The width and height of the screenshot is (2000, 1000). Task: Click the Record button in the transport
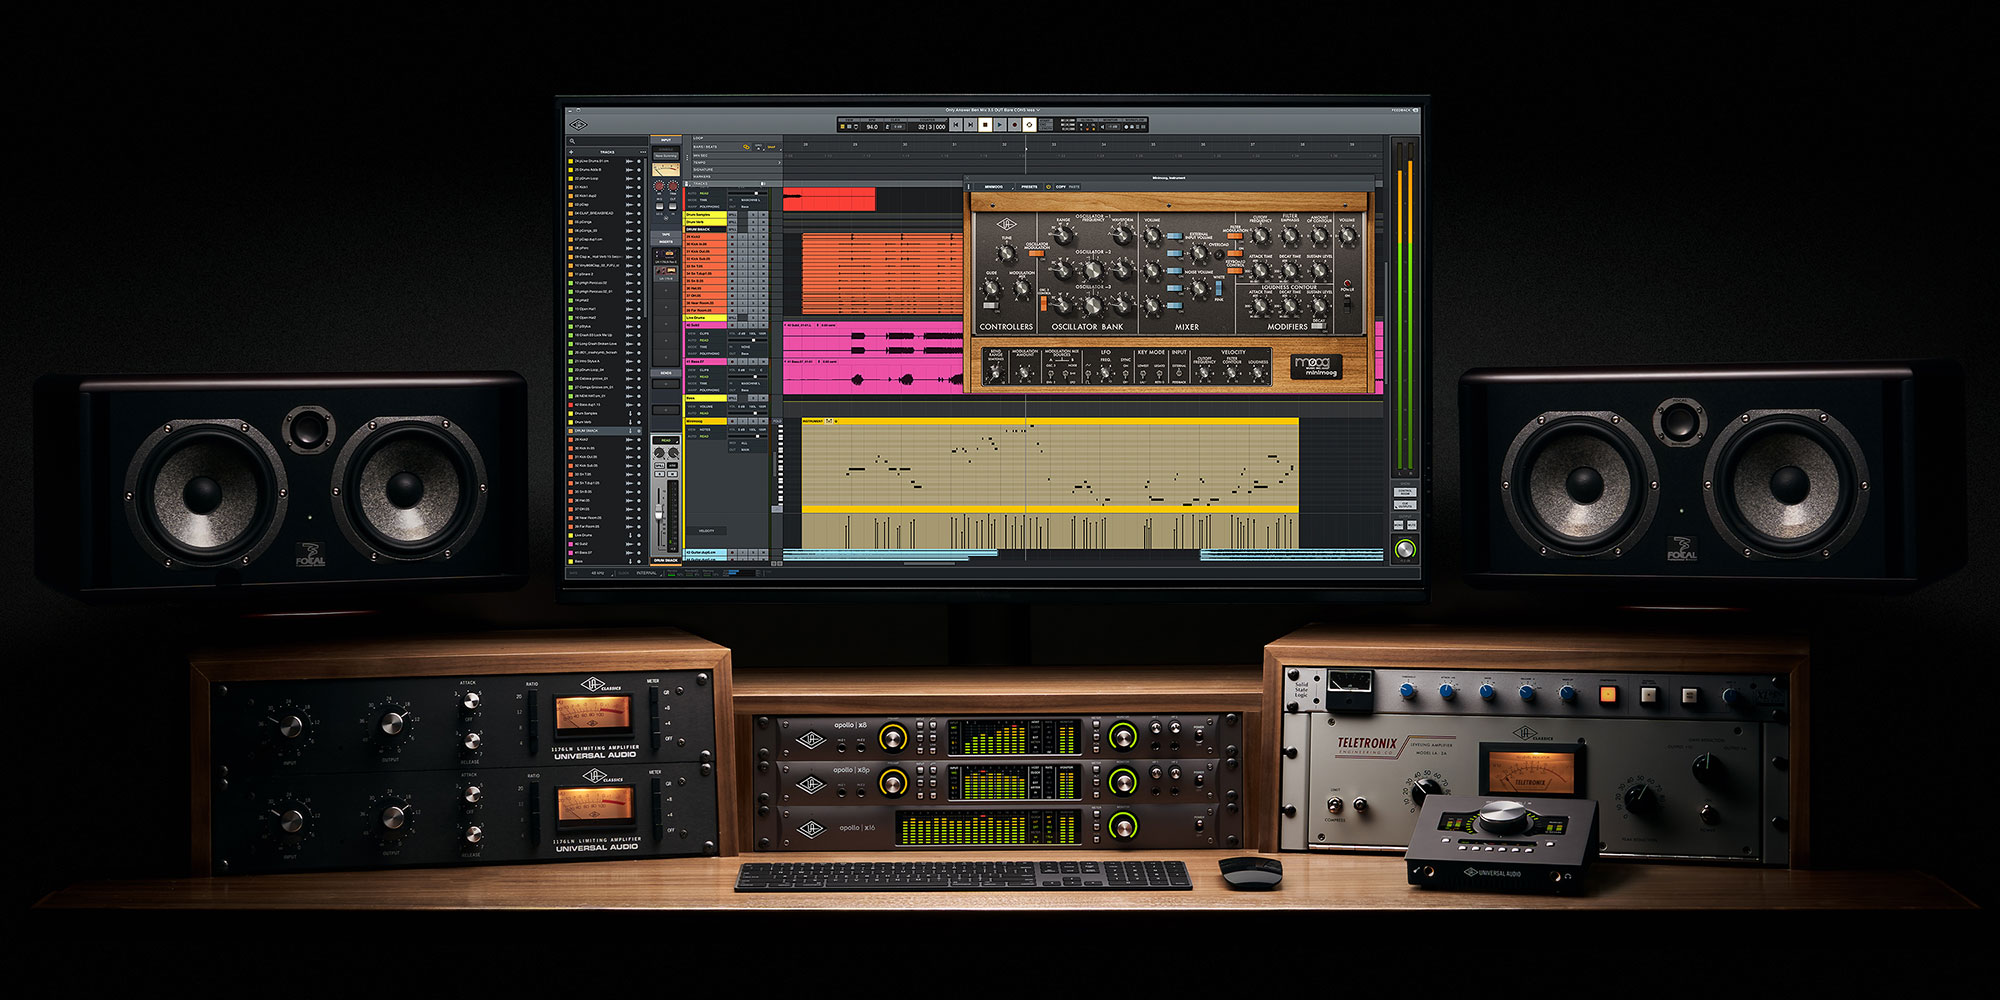[x=1014, y=125]
